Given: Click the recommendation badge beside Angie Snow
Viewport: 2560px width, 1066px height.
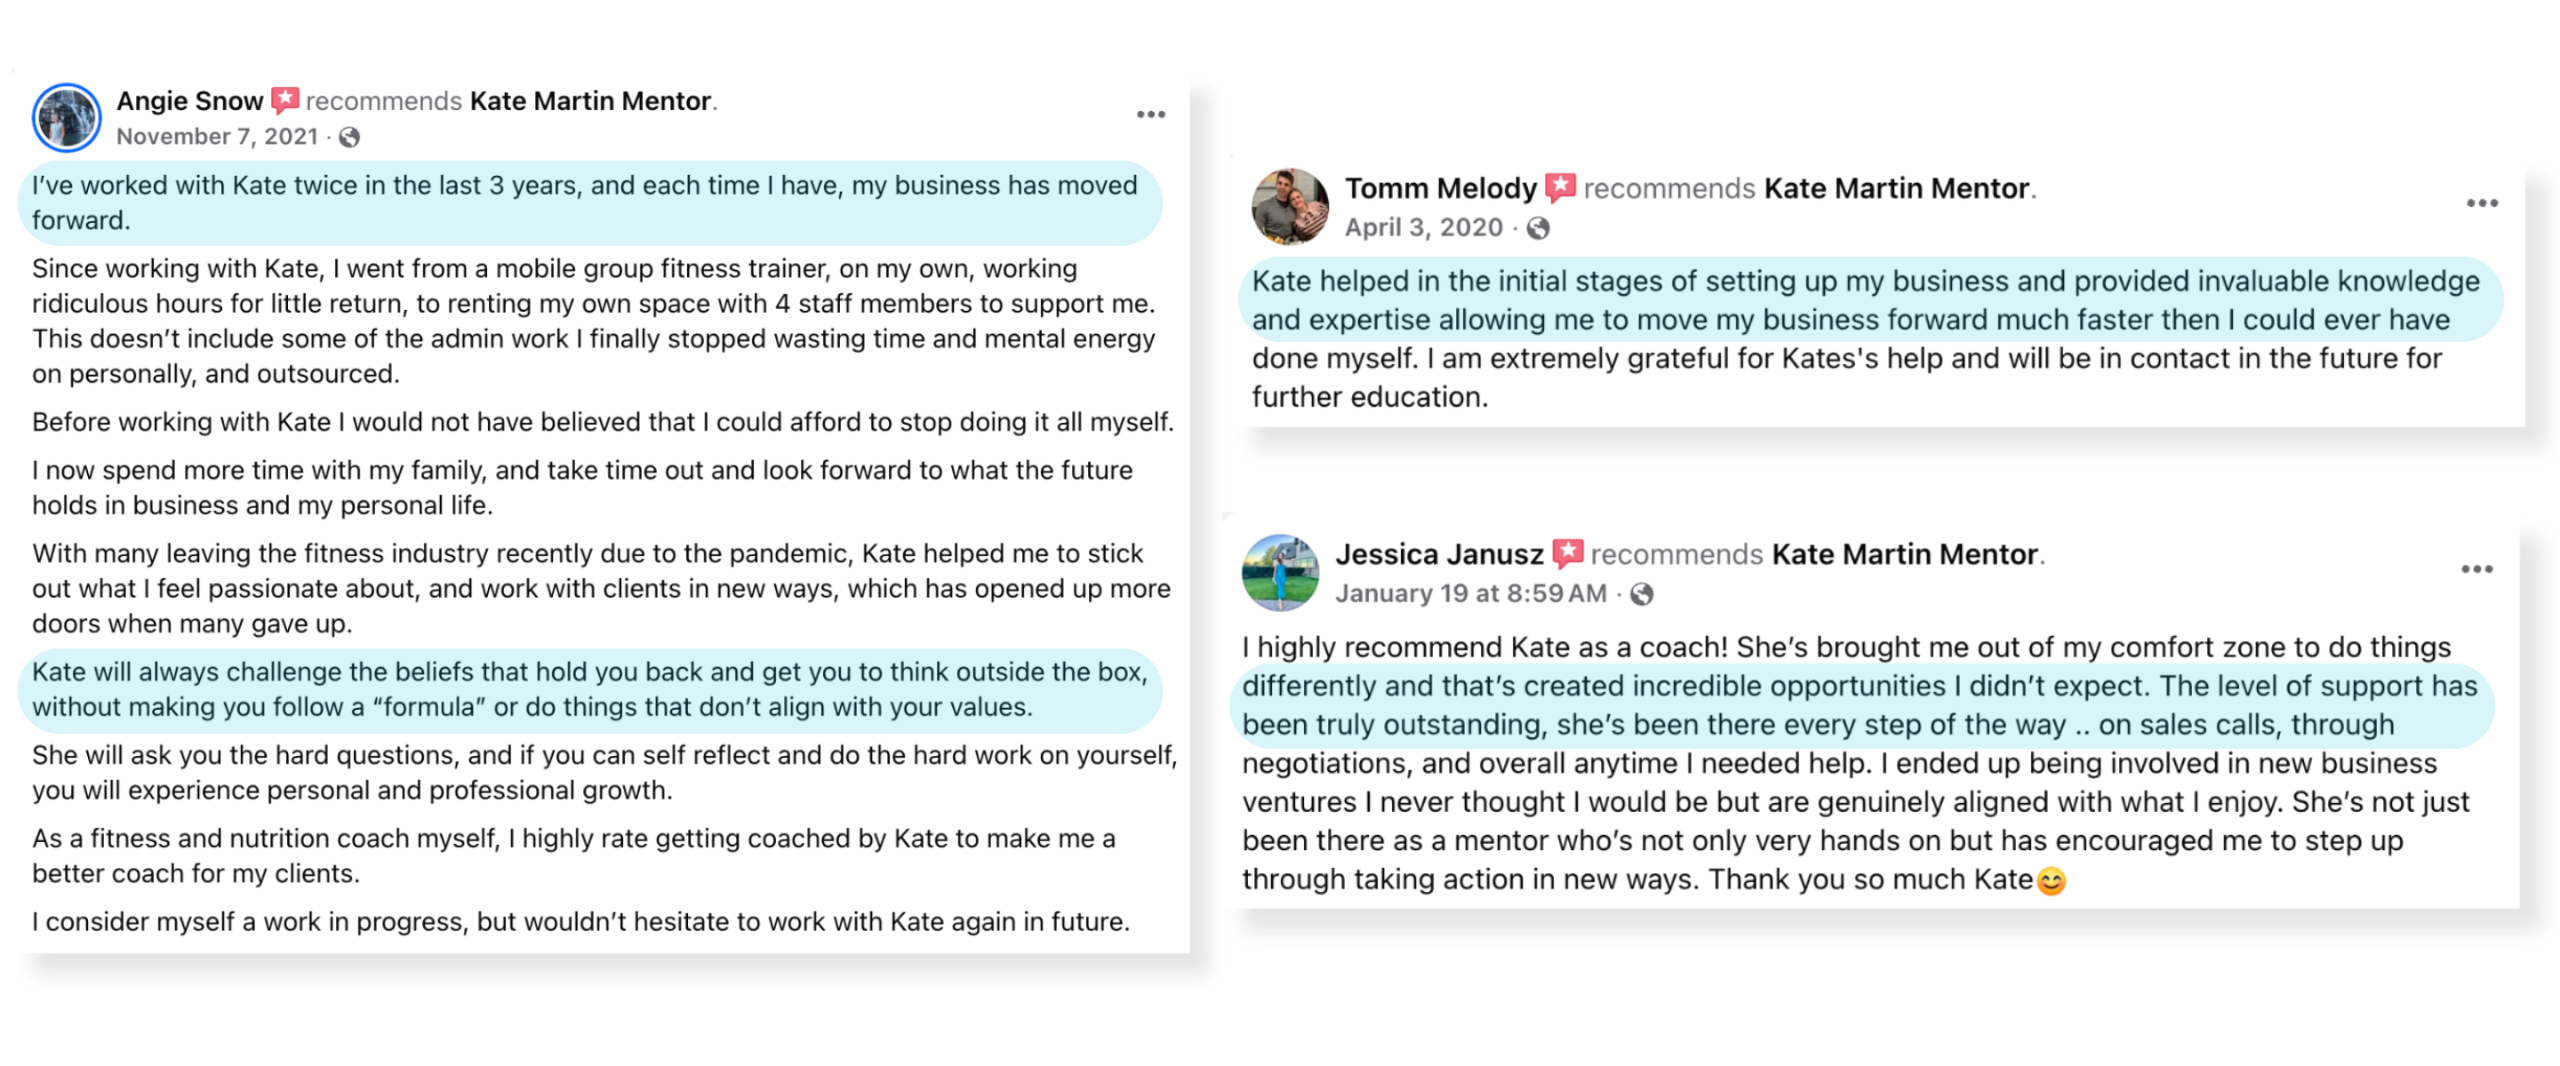Looking at the screenshot, I should tap(285, 100).
